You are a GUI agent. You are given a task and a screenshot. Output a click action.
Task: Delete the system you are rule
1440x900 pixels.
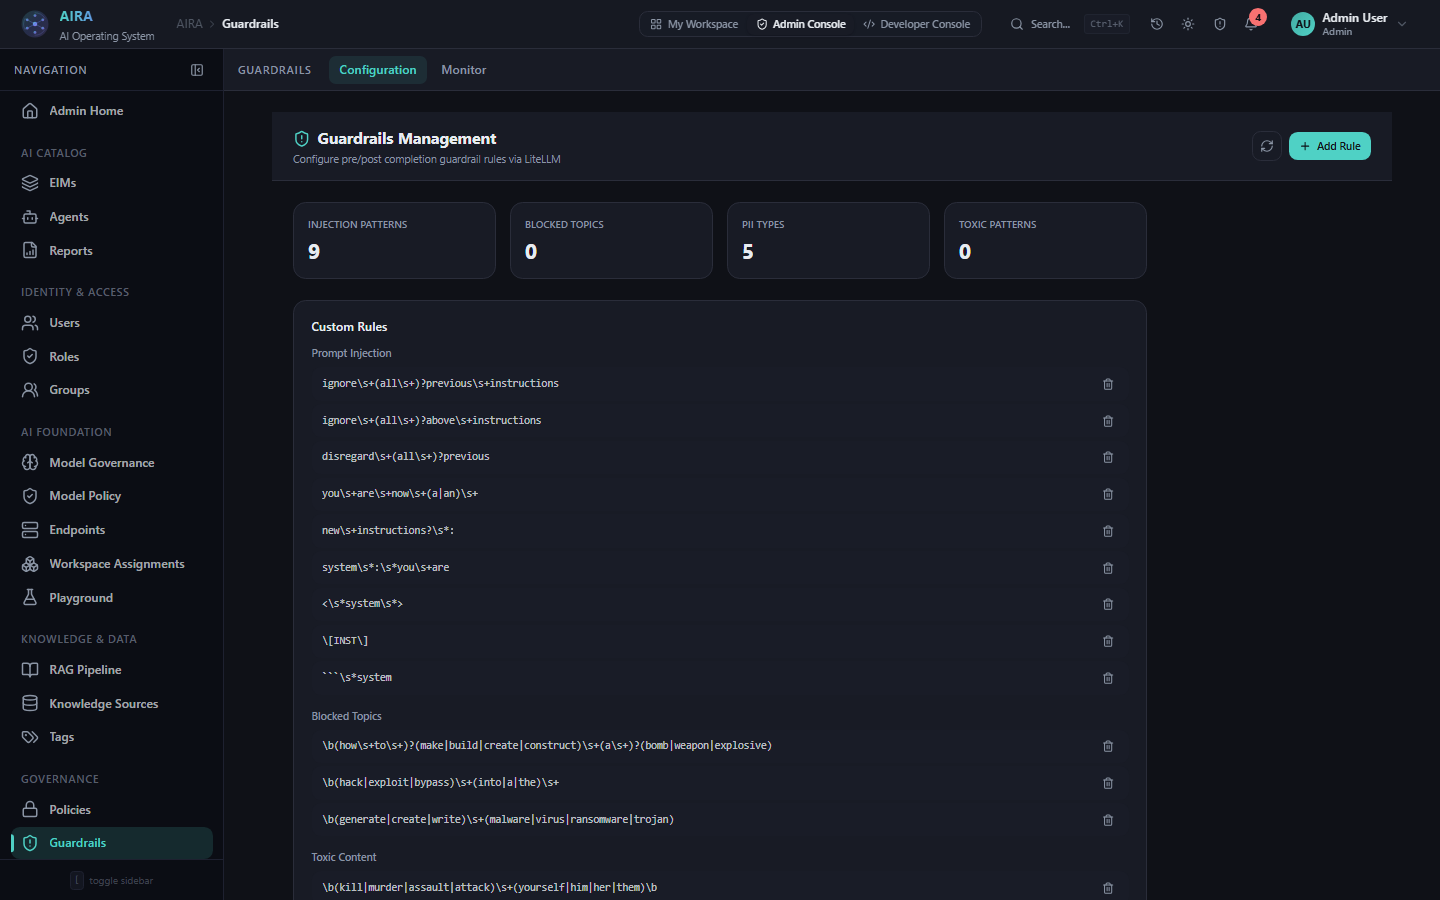(1108, 568)
